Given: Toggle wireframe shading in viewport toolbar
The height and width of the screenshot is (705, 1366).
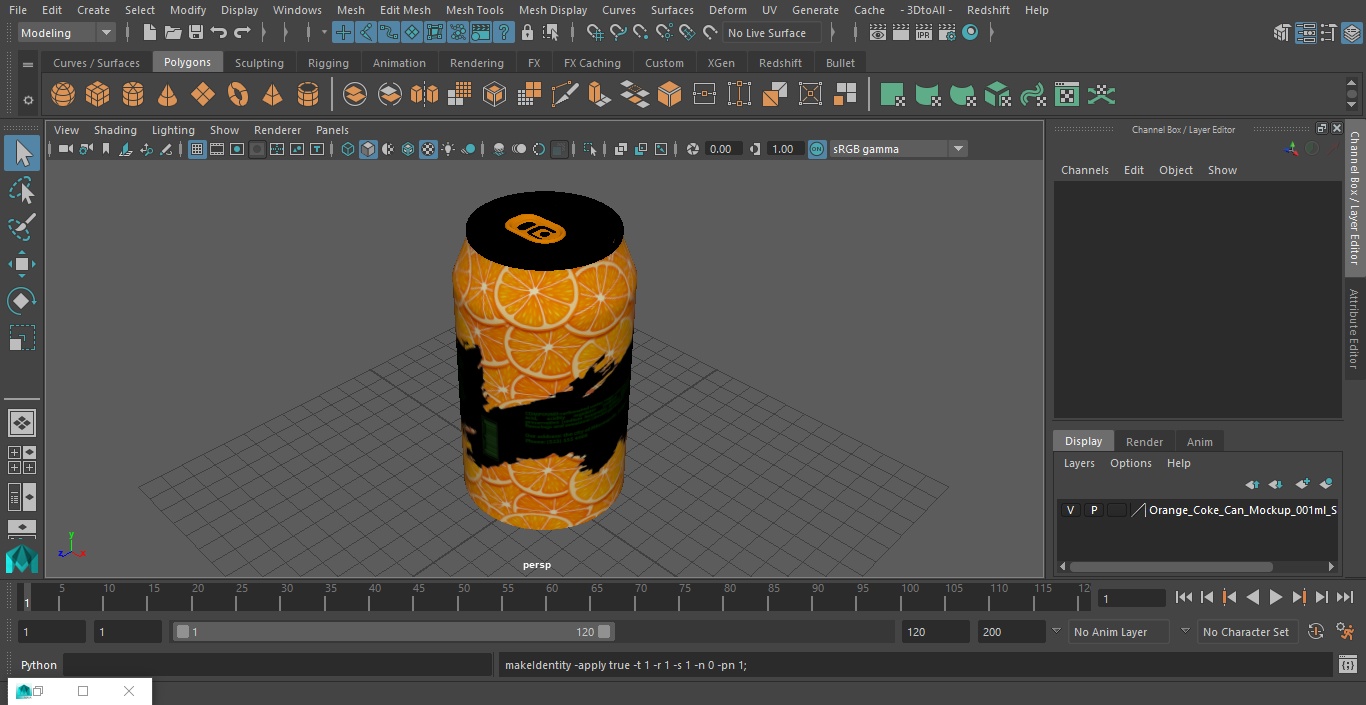Looking at the screenshot, I should 348,149.
